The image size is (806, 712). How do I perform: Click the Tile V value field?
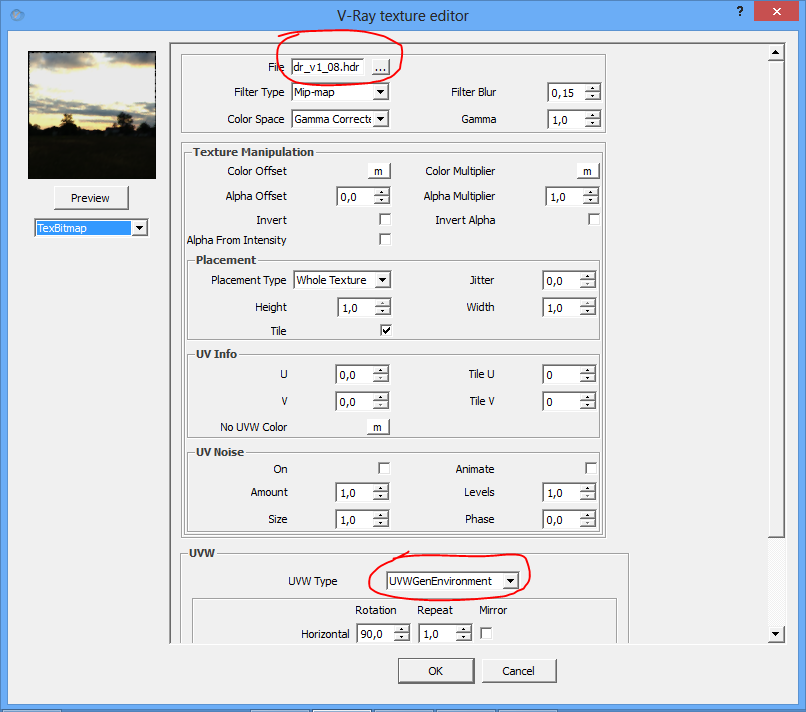[561, 401]
